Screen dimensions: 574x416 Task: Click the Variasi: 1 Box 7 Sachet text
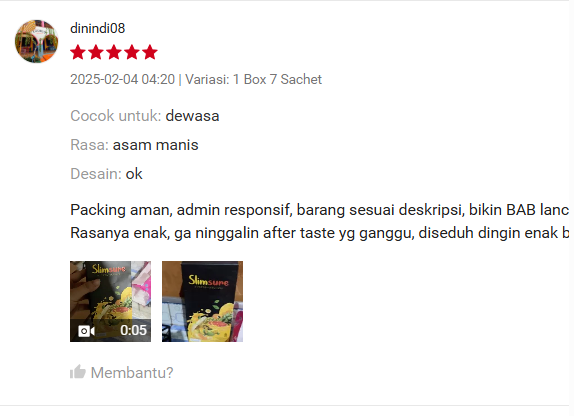pos(253,79)
